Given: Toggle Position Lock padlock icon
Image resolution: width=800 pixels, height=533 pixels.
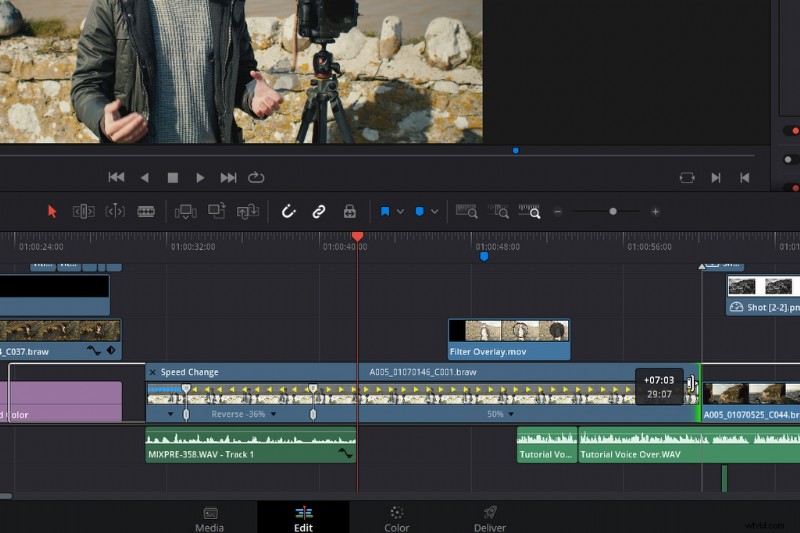Looking at the screenshot, I should click(349, 211).
